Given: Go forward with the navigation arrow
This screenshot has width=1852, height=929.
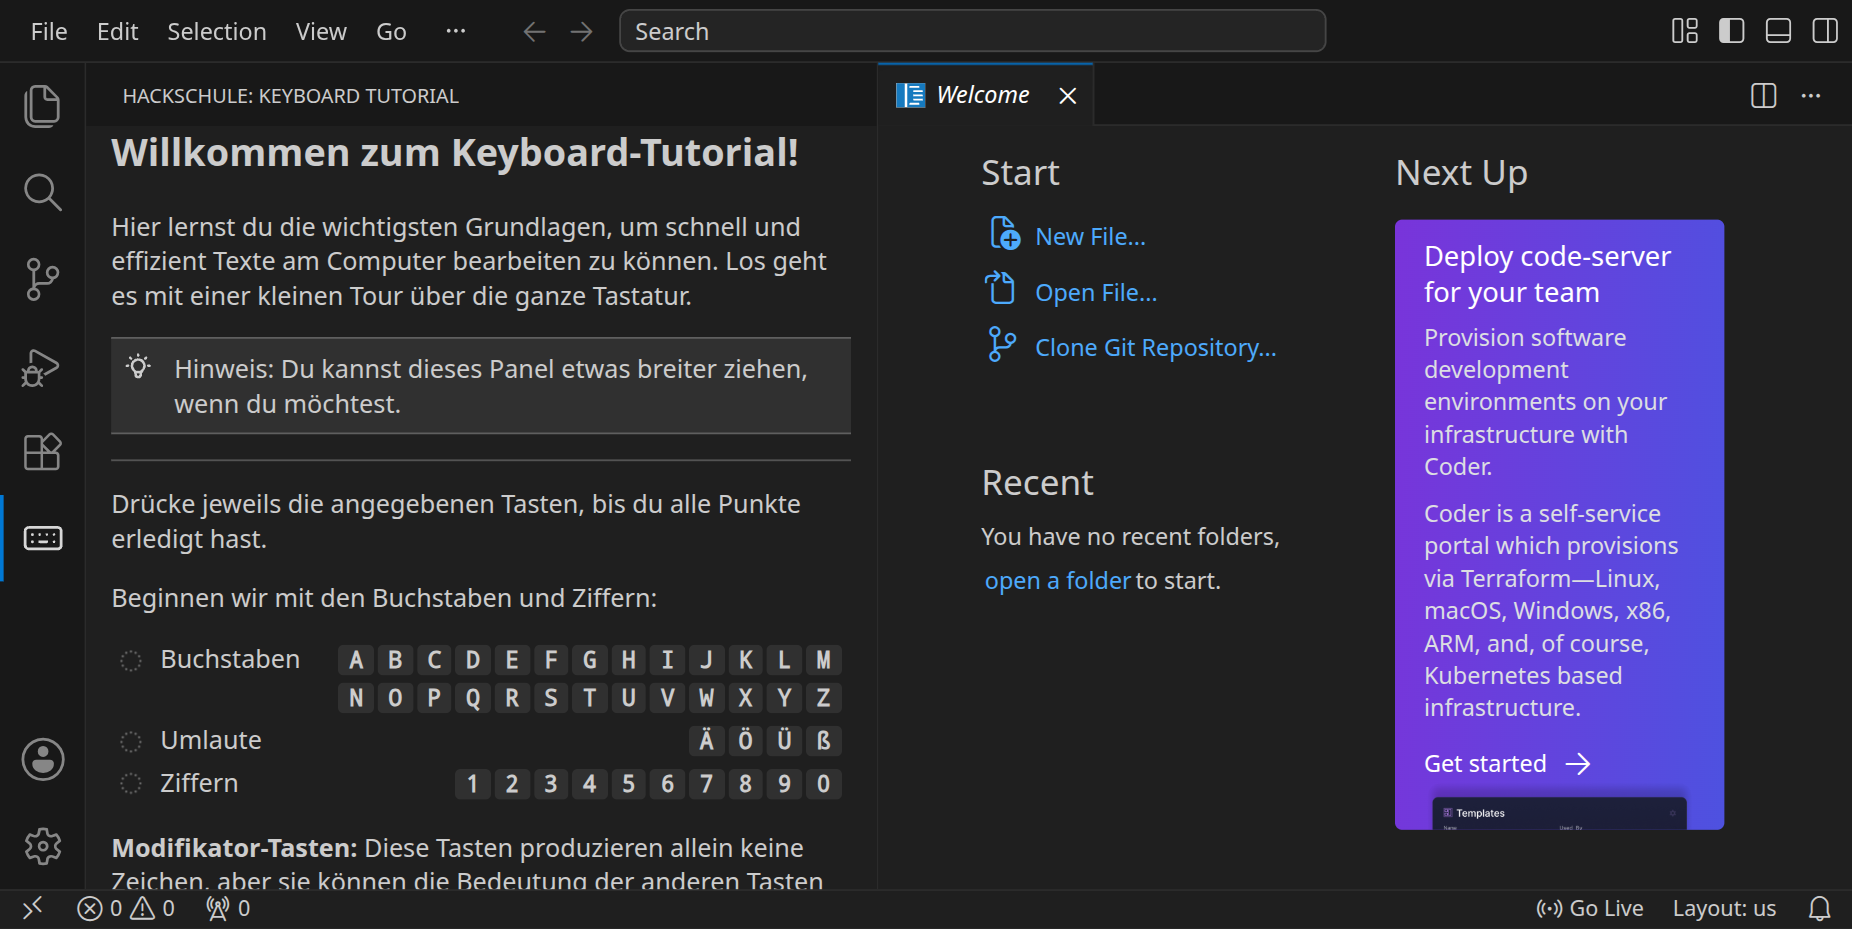Looking at the screenshot, I should pyautogui.click(x=581, y=32).
